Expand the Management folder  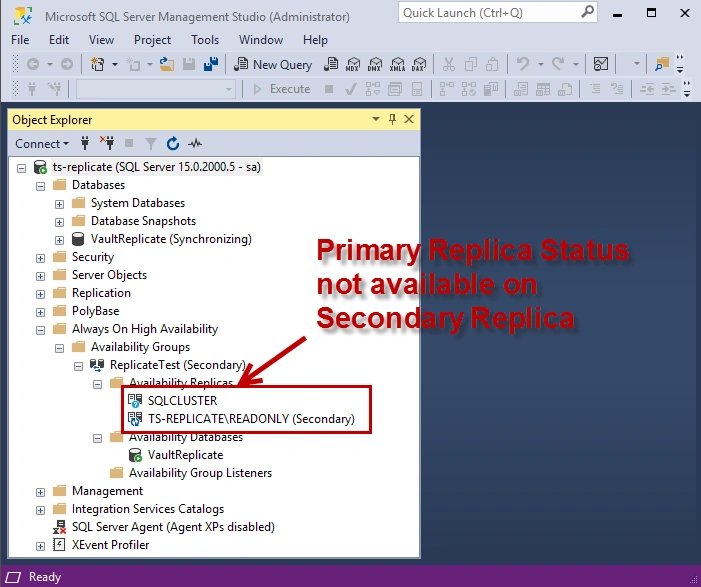[40, 492]
